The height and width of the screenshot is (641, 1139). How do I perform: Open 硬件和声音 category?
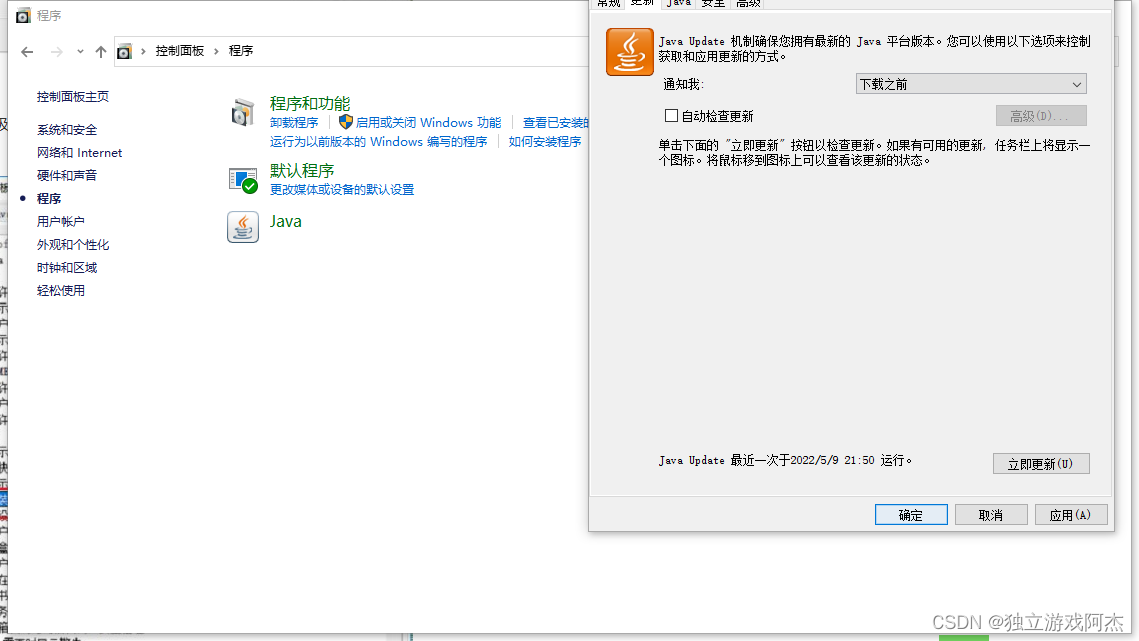tap(67, 175)
